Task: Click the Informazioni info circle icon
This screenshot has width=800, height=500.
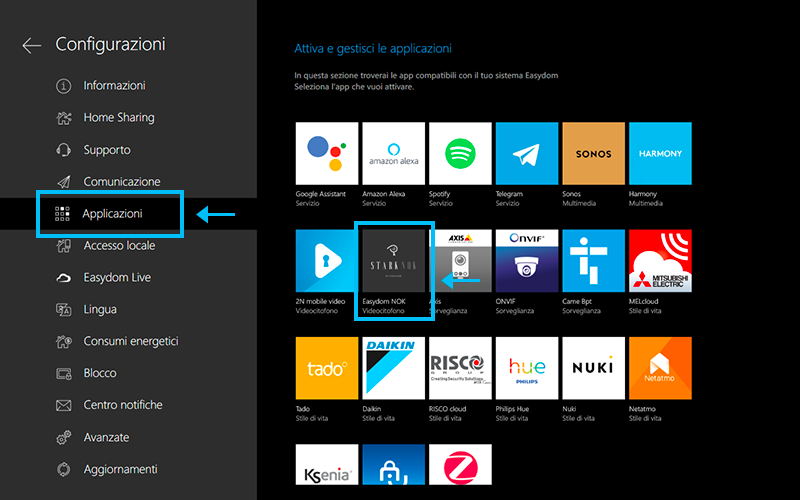Action: (63, 86)
